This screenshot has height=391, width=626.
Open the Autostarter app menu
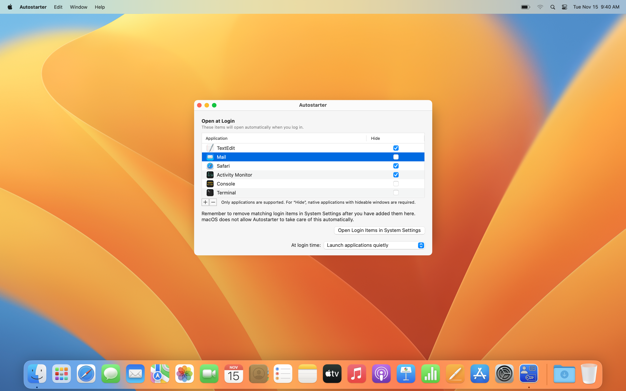[33, 7]
